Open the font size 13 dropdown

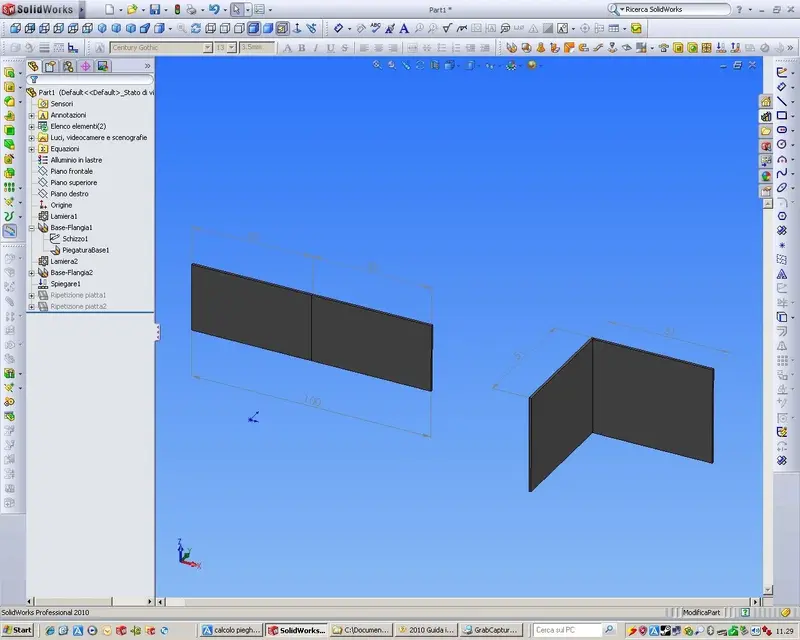point(231,47)
